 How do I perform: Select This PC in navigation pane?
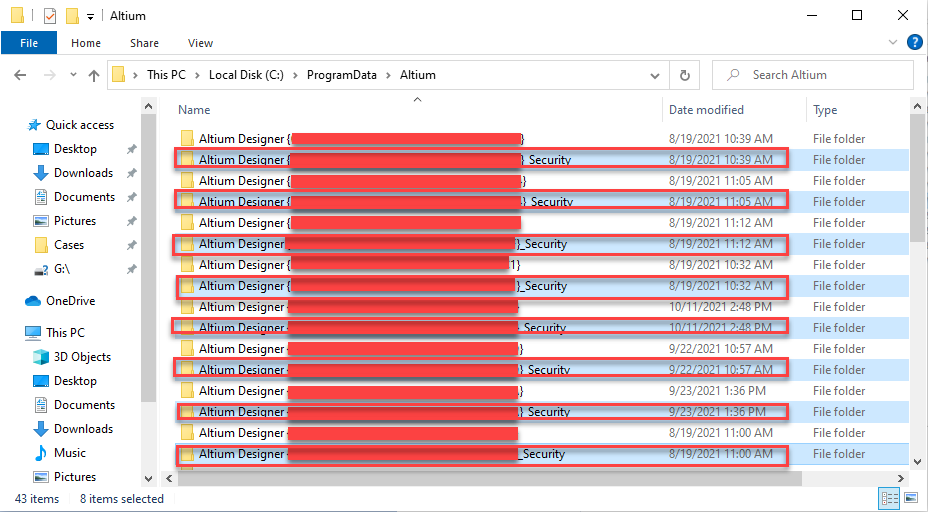coord(65,333)
